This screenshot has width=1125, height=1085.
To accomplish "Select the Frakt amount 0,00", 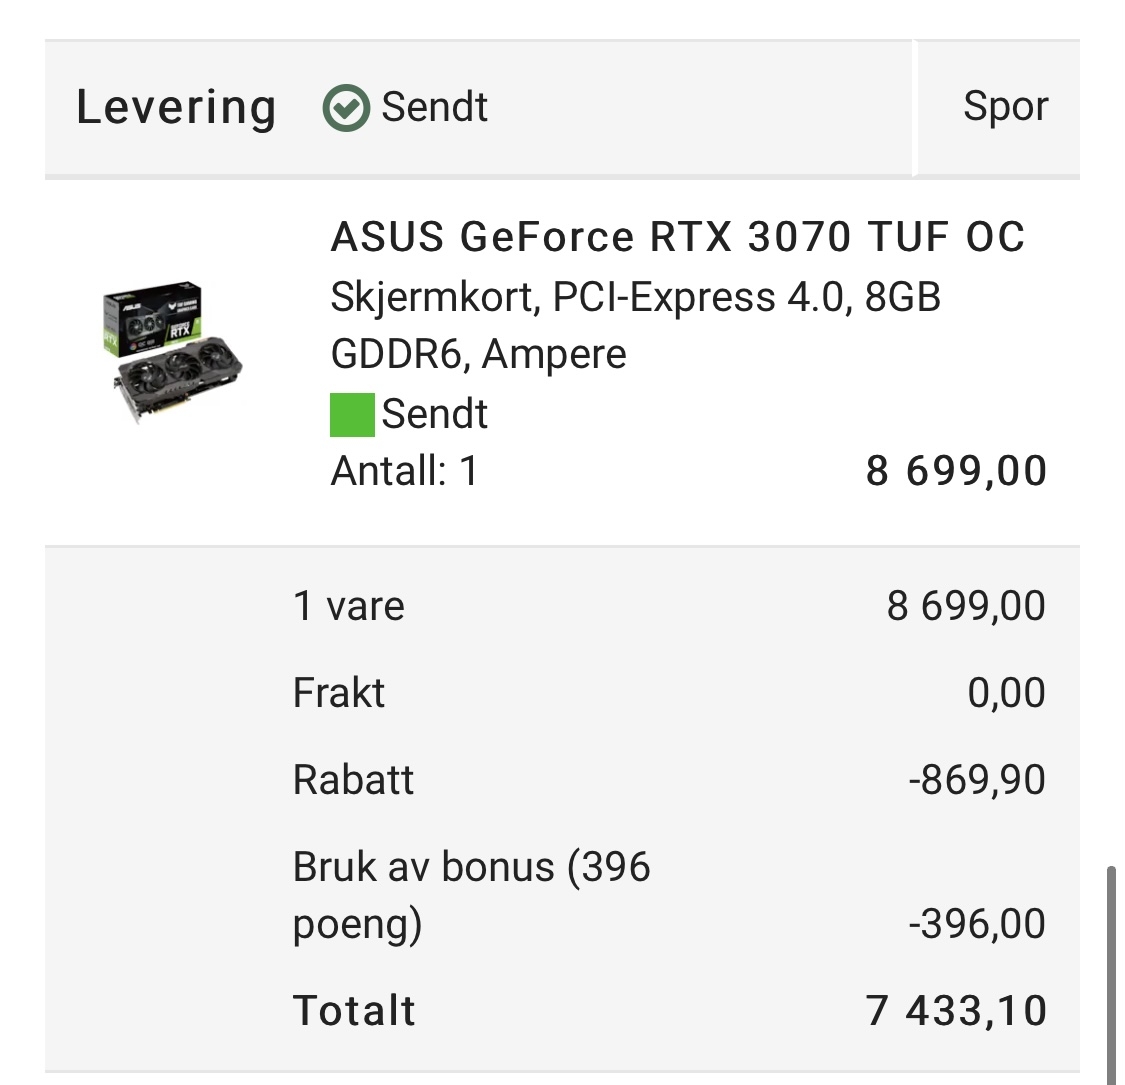I will pyautogui.click(x=1006, y=693).
